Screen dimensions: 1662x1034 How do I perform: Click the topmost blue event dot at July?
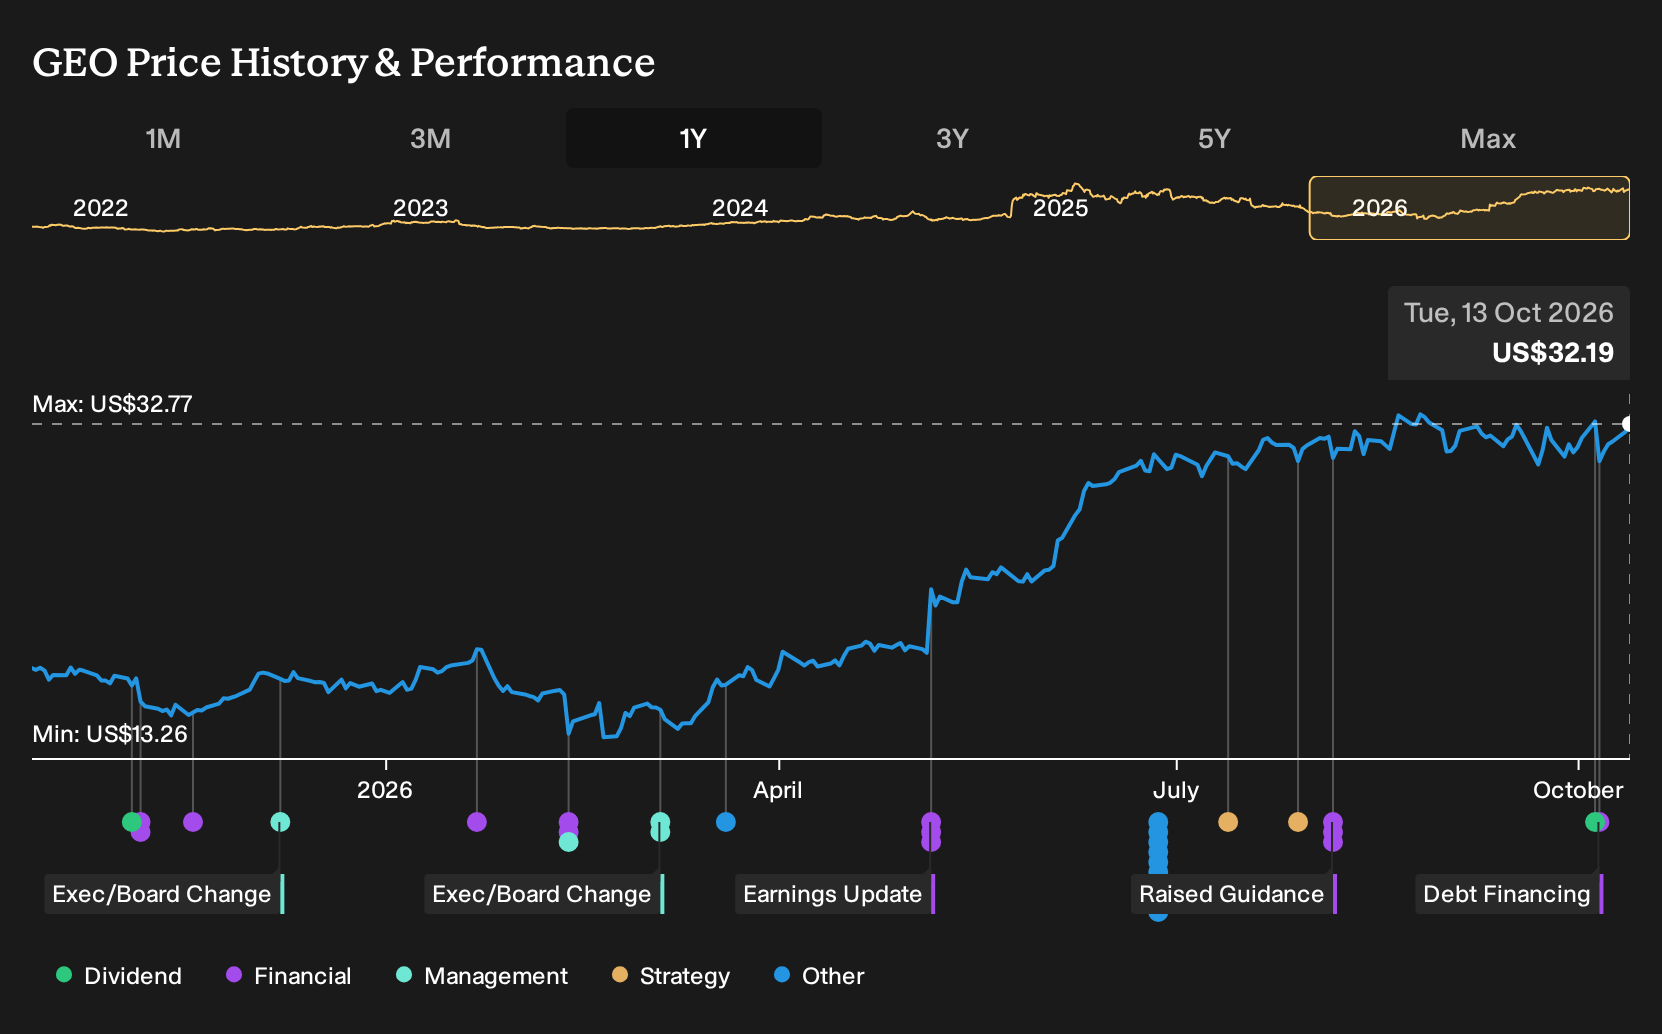[x=1158, y=822]
